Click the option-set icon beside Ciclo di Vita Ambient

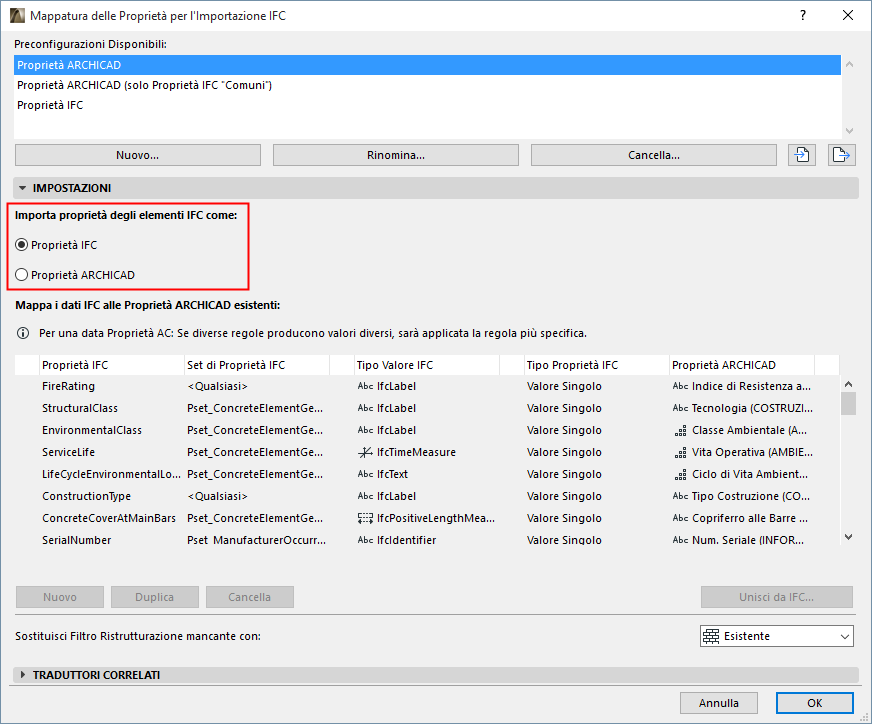coord(680,474)
